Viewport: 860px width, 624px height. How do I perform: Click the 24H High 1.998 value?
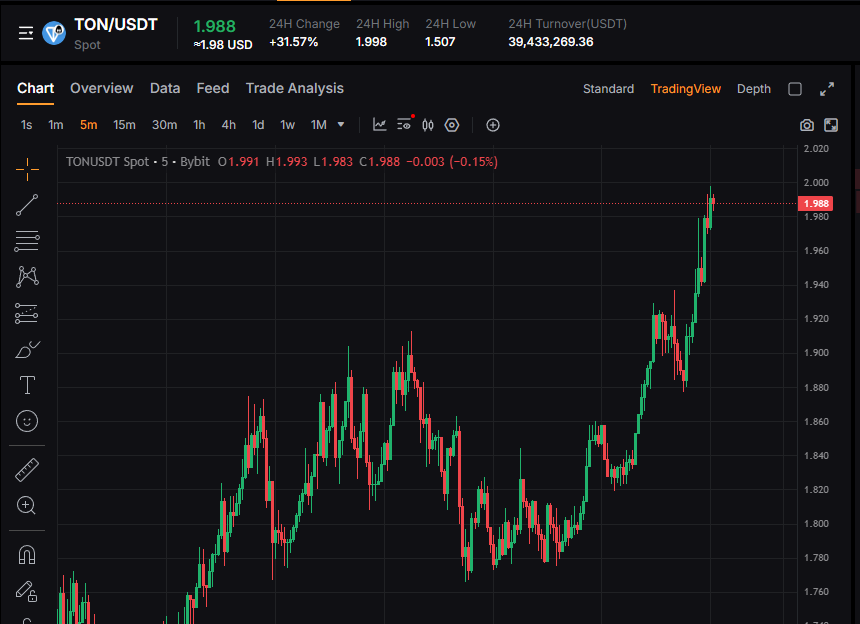point(371,42)
